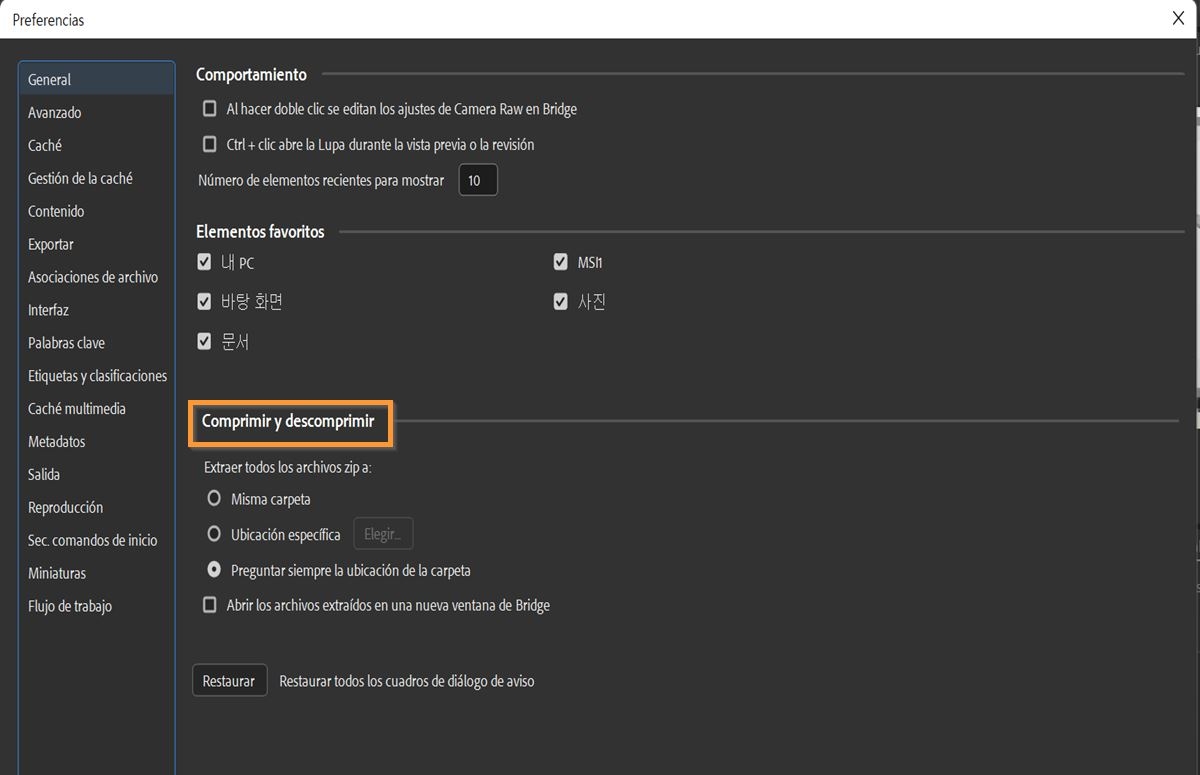Click the Restaurar button
This screenshot has height=775, width=1200.
coord(229,680)
